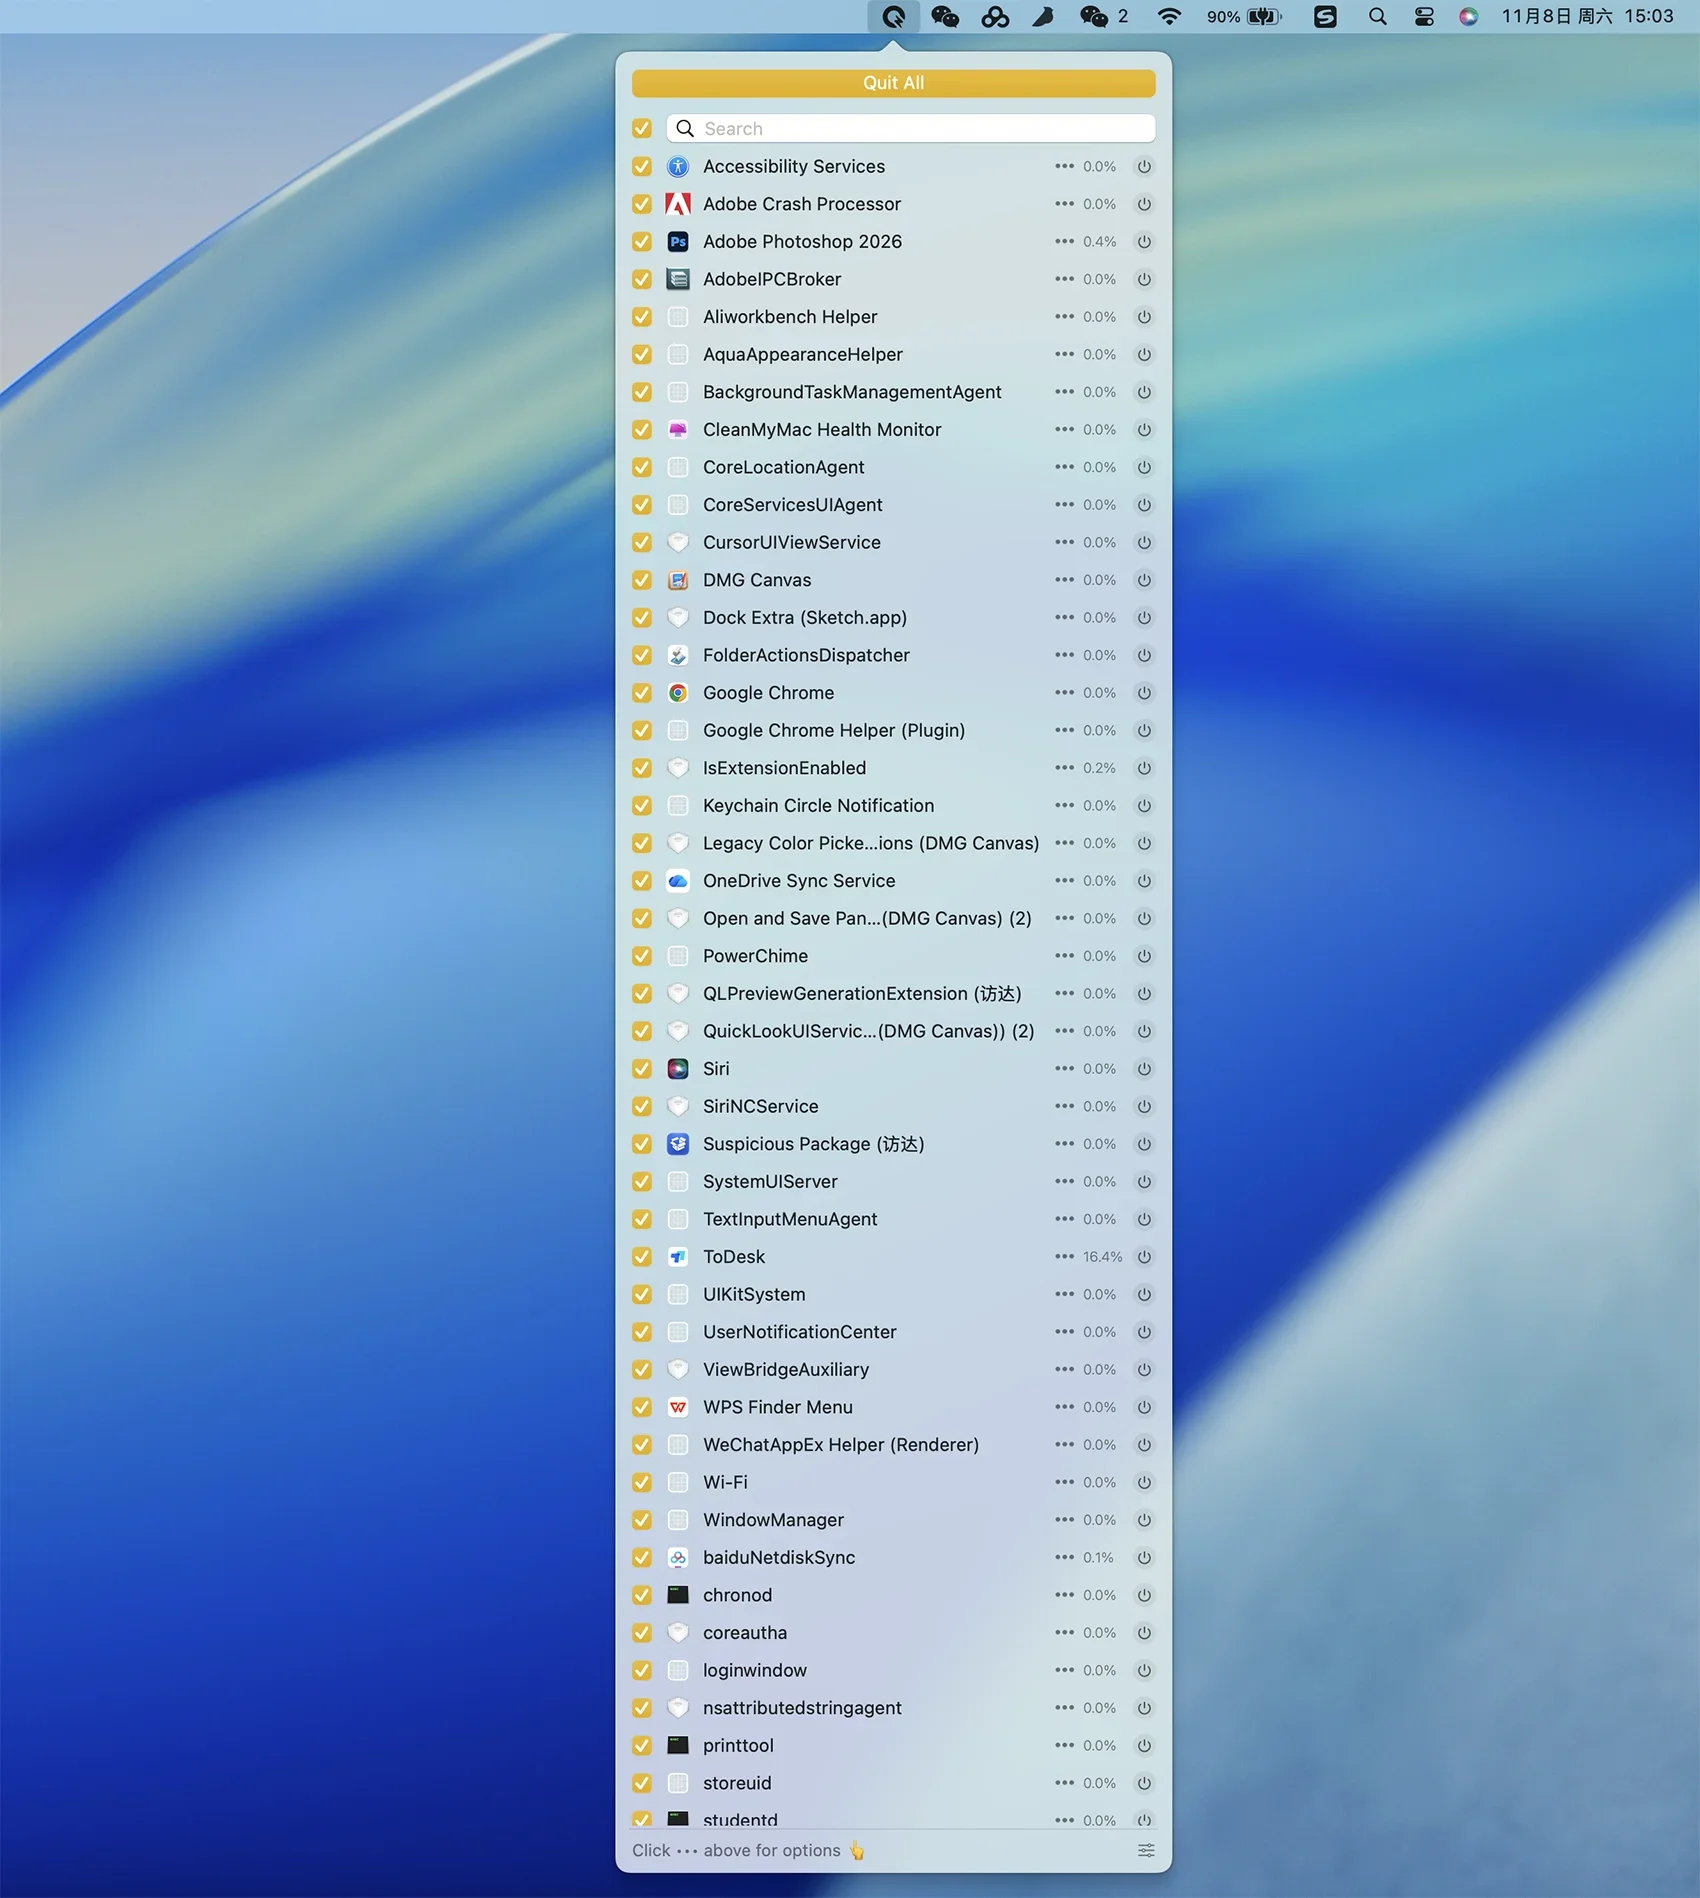Open Wi-Fi menu in the menu bar
The image size is (1700, 1898).
pos(1168,17)
